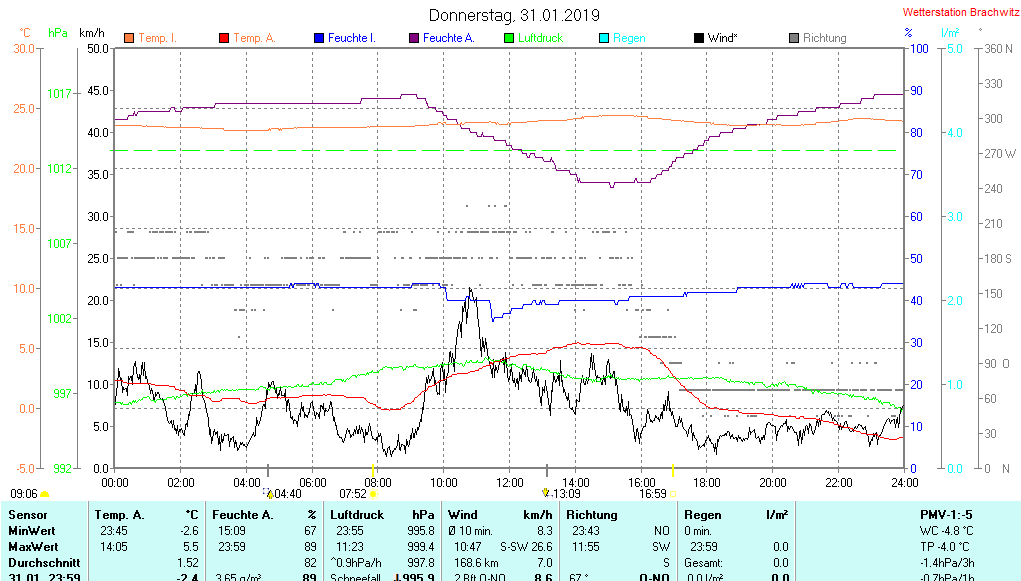This screenshot has height=581, width=1021.
Task: Click the green Luftdruck legend square
Action: tap(509, 38)
